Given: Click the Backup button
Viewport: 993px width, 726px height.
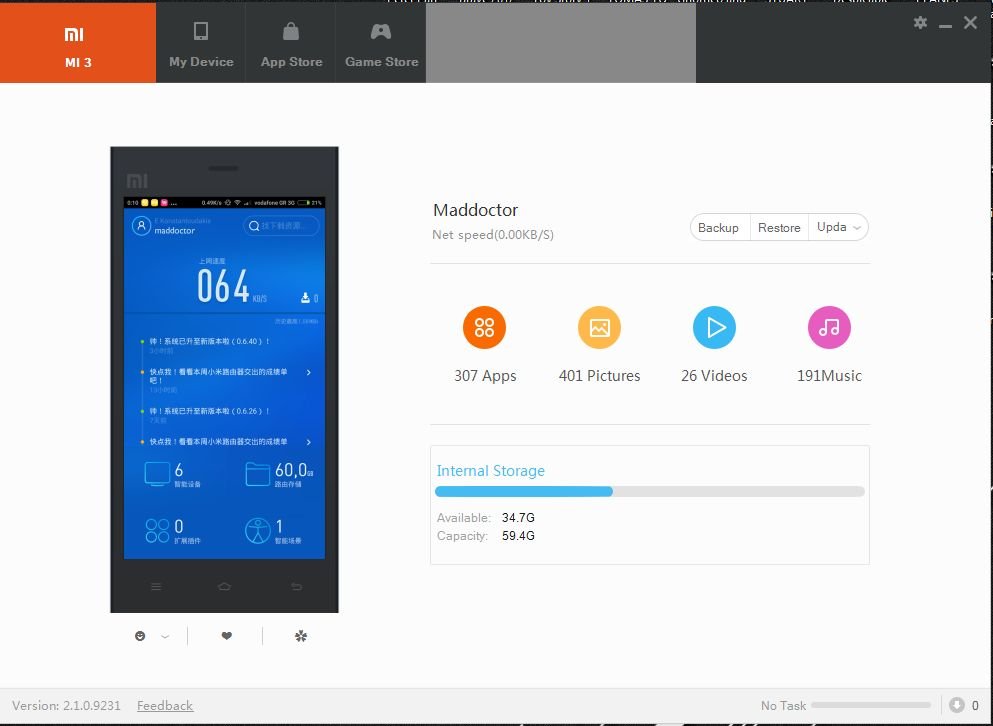Looking at the screenshot, I should tap(718, 228).
